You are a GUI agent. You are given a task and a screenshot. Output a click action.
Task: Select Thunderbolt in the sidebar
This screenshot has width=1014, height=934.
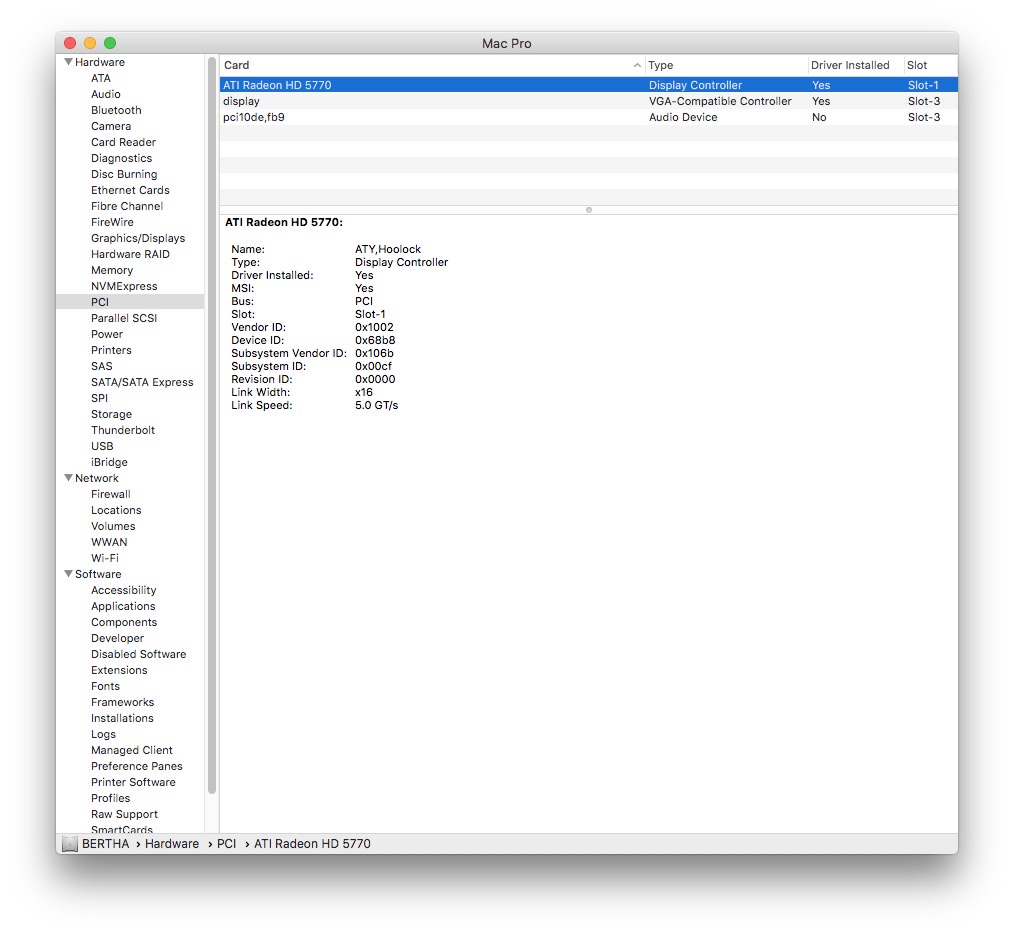123,430
